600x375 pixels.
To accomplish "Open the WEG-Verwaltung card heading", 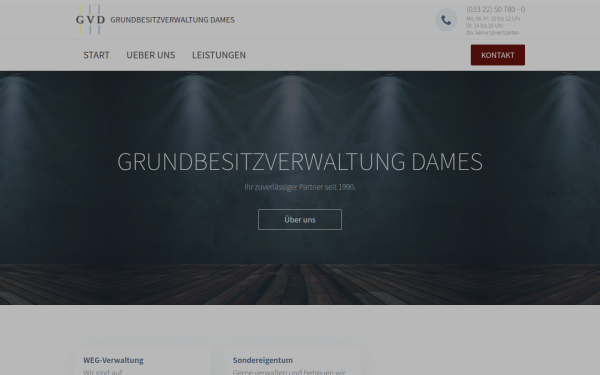I will click(x=113, y=360).
